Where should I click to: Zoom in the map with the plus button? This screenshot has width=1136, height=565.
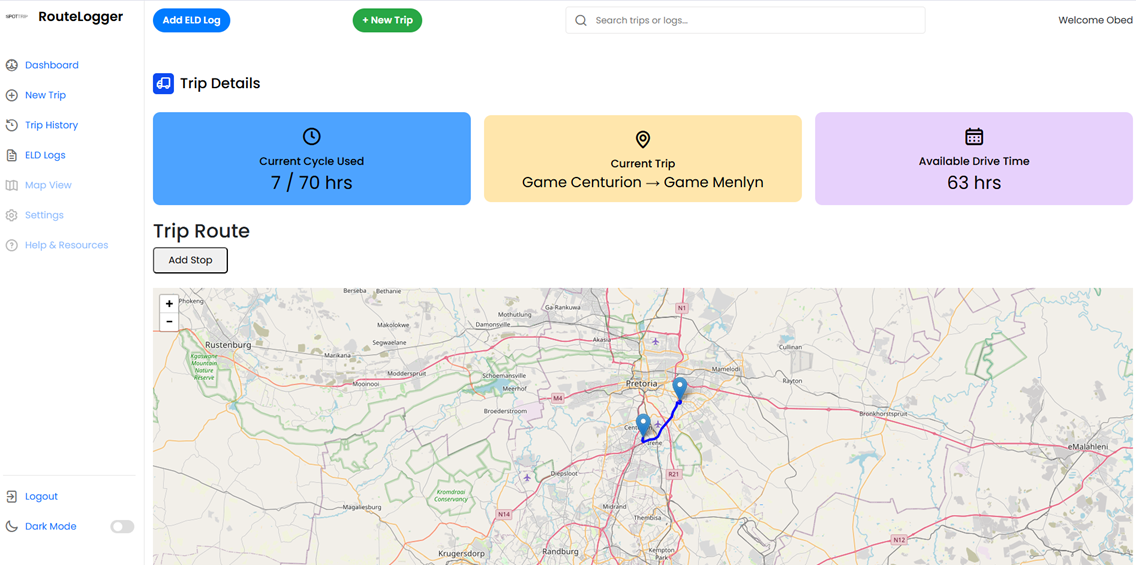(x=169, y=304)
